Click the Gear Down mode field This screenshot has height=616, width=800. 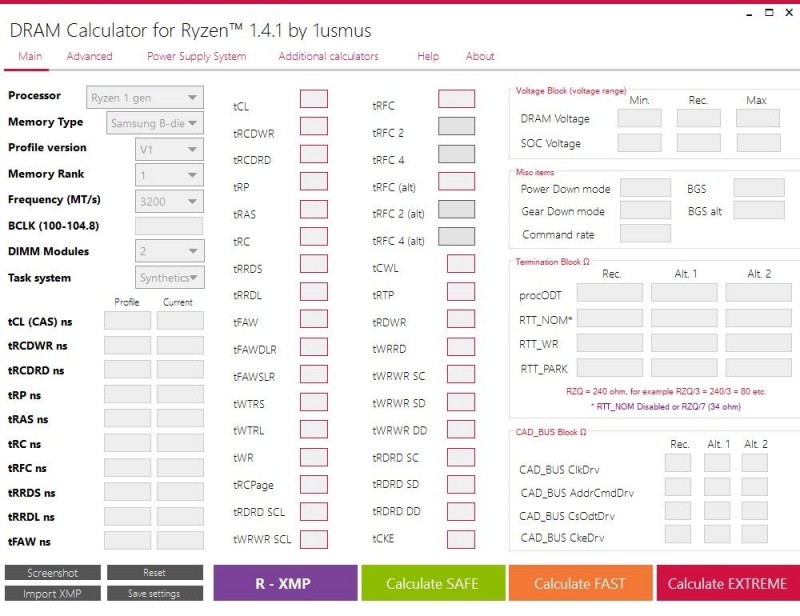click(x=645, y=210)
